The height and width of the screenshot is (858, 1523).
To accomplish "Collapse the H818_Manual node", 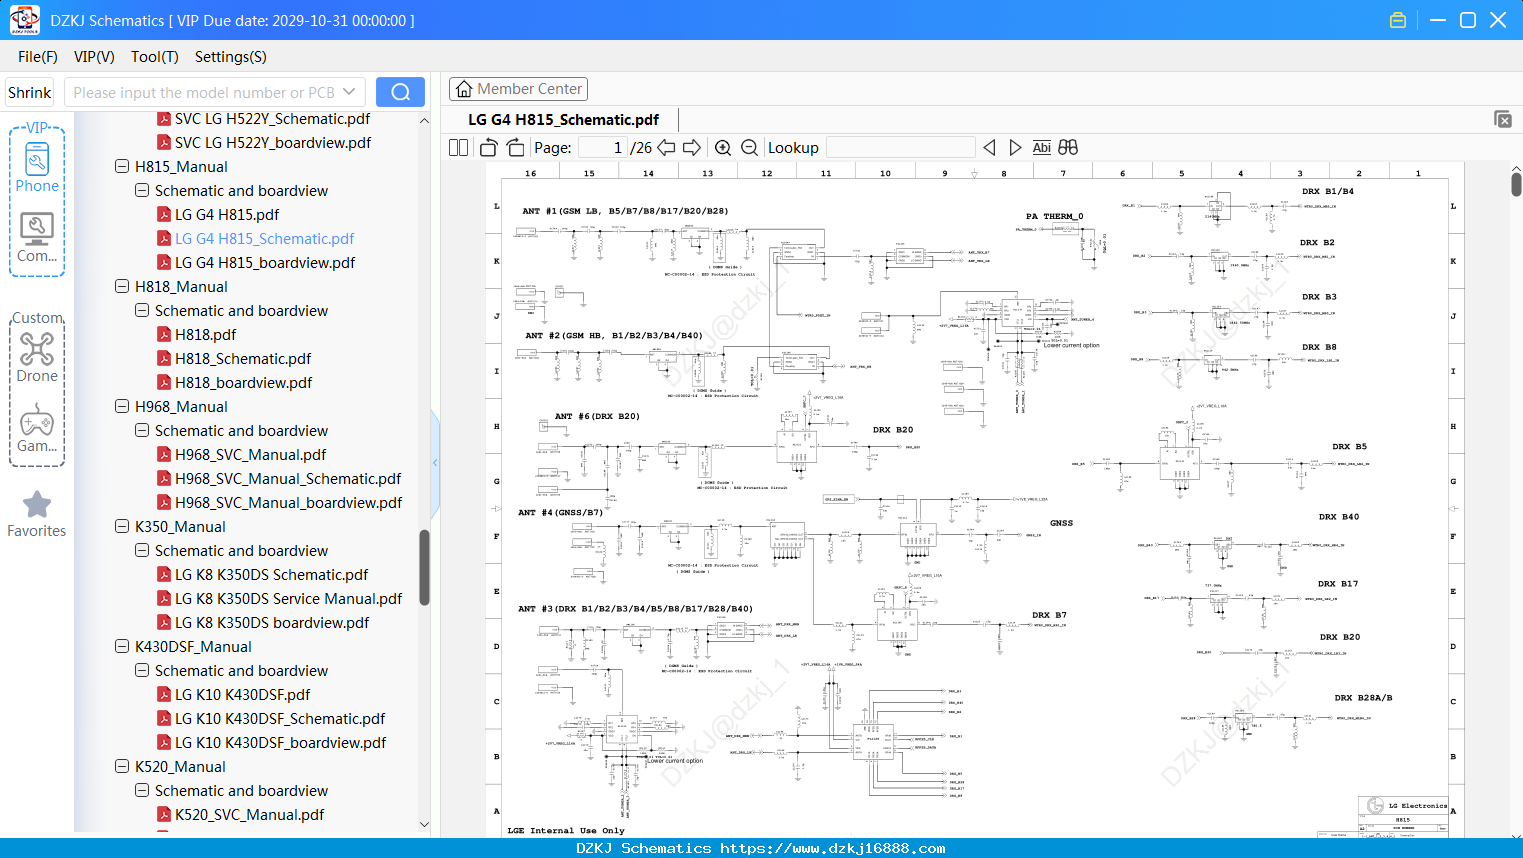I will (x=122, y=286).
